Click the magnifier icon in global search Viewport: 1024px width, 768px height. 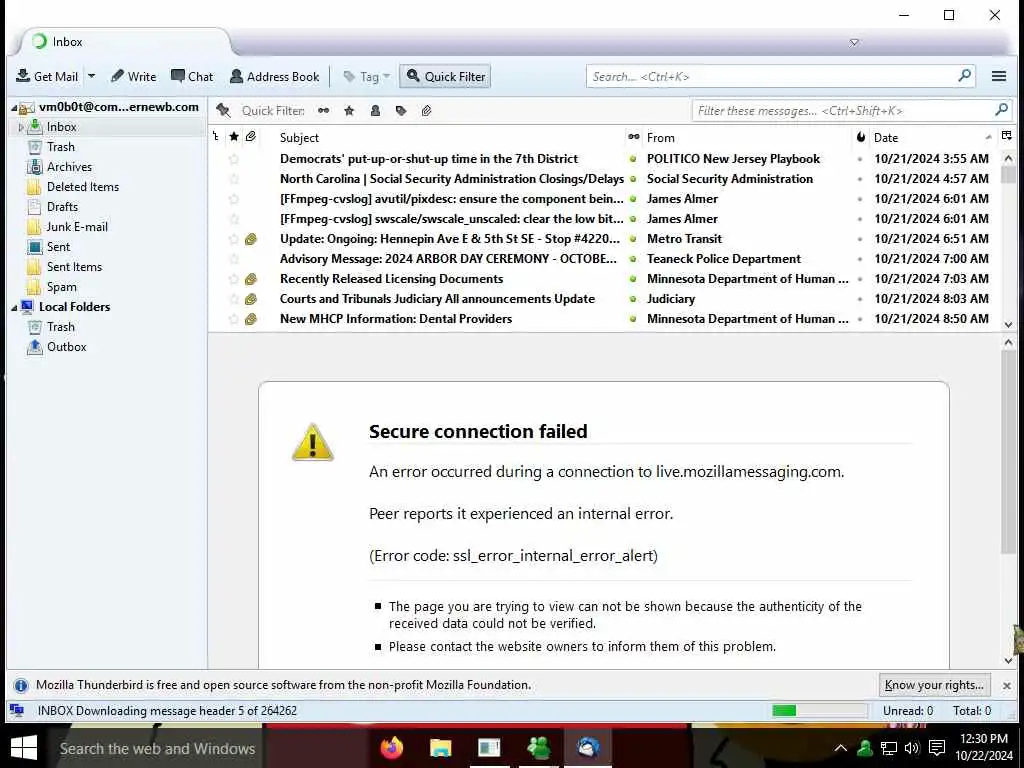click(x=964, y=76)
